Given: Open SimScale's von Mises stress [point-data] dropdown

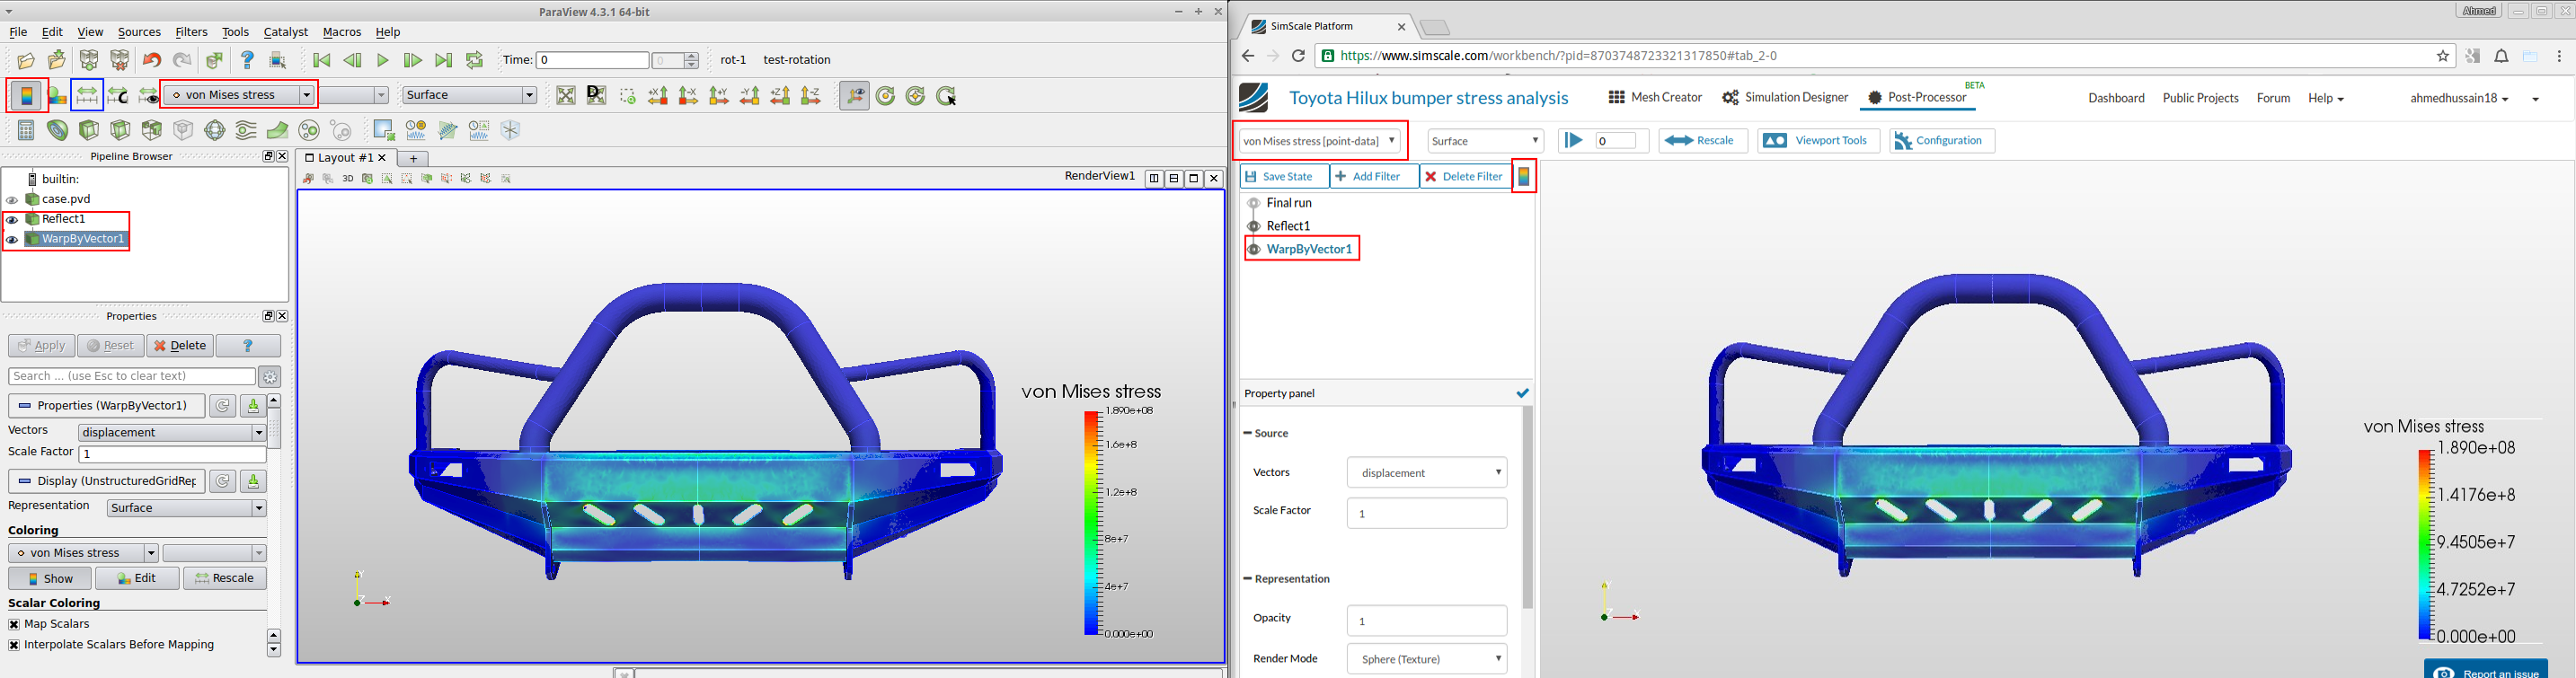Looking at the screenshot, I should click(1320, 141).
